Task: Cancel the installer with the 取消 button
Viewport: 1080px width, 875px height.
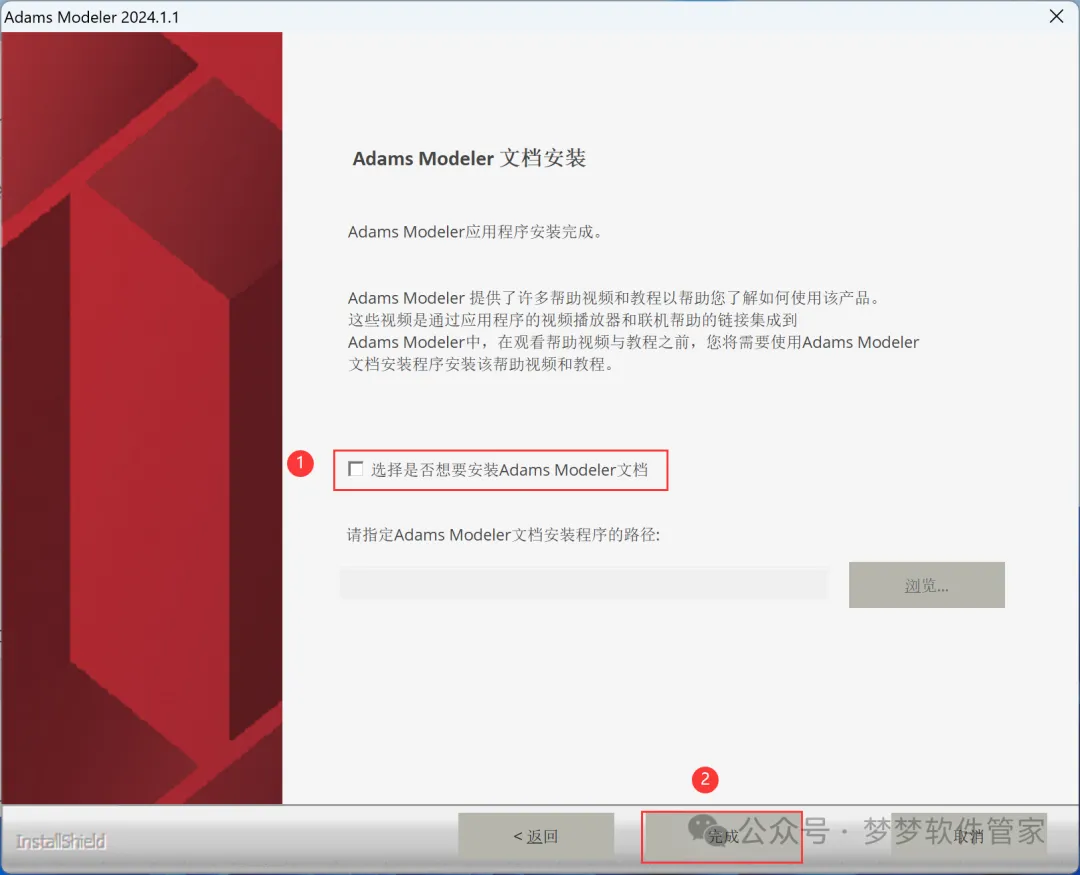Action: coord(968,836)
